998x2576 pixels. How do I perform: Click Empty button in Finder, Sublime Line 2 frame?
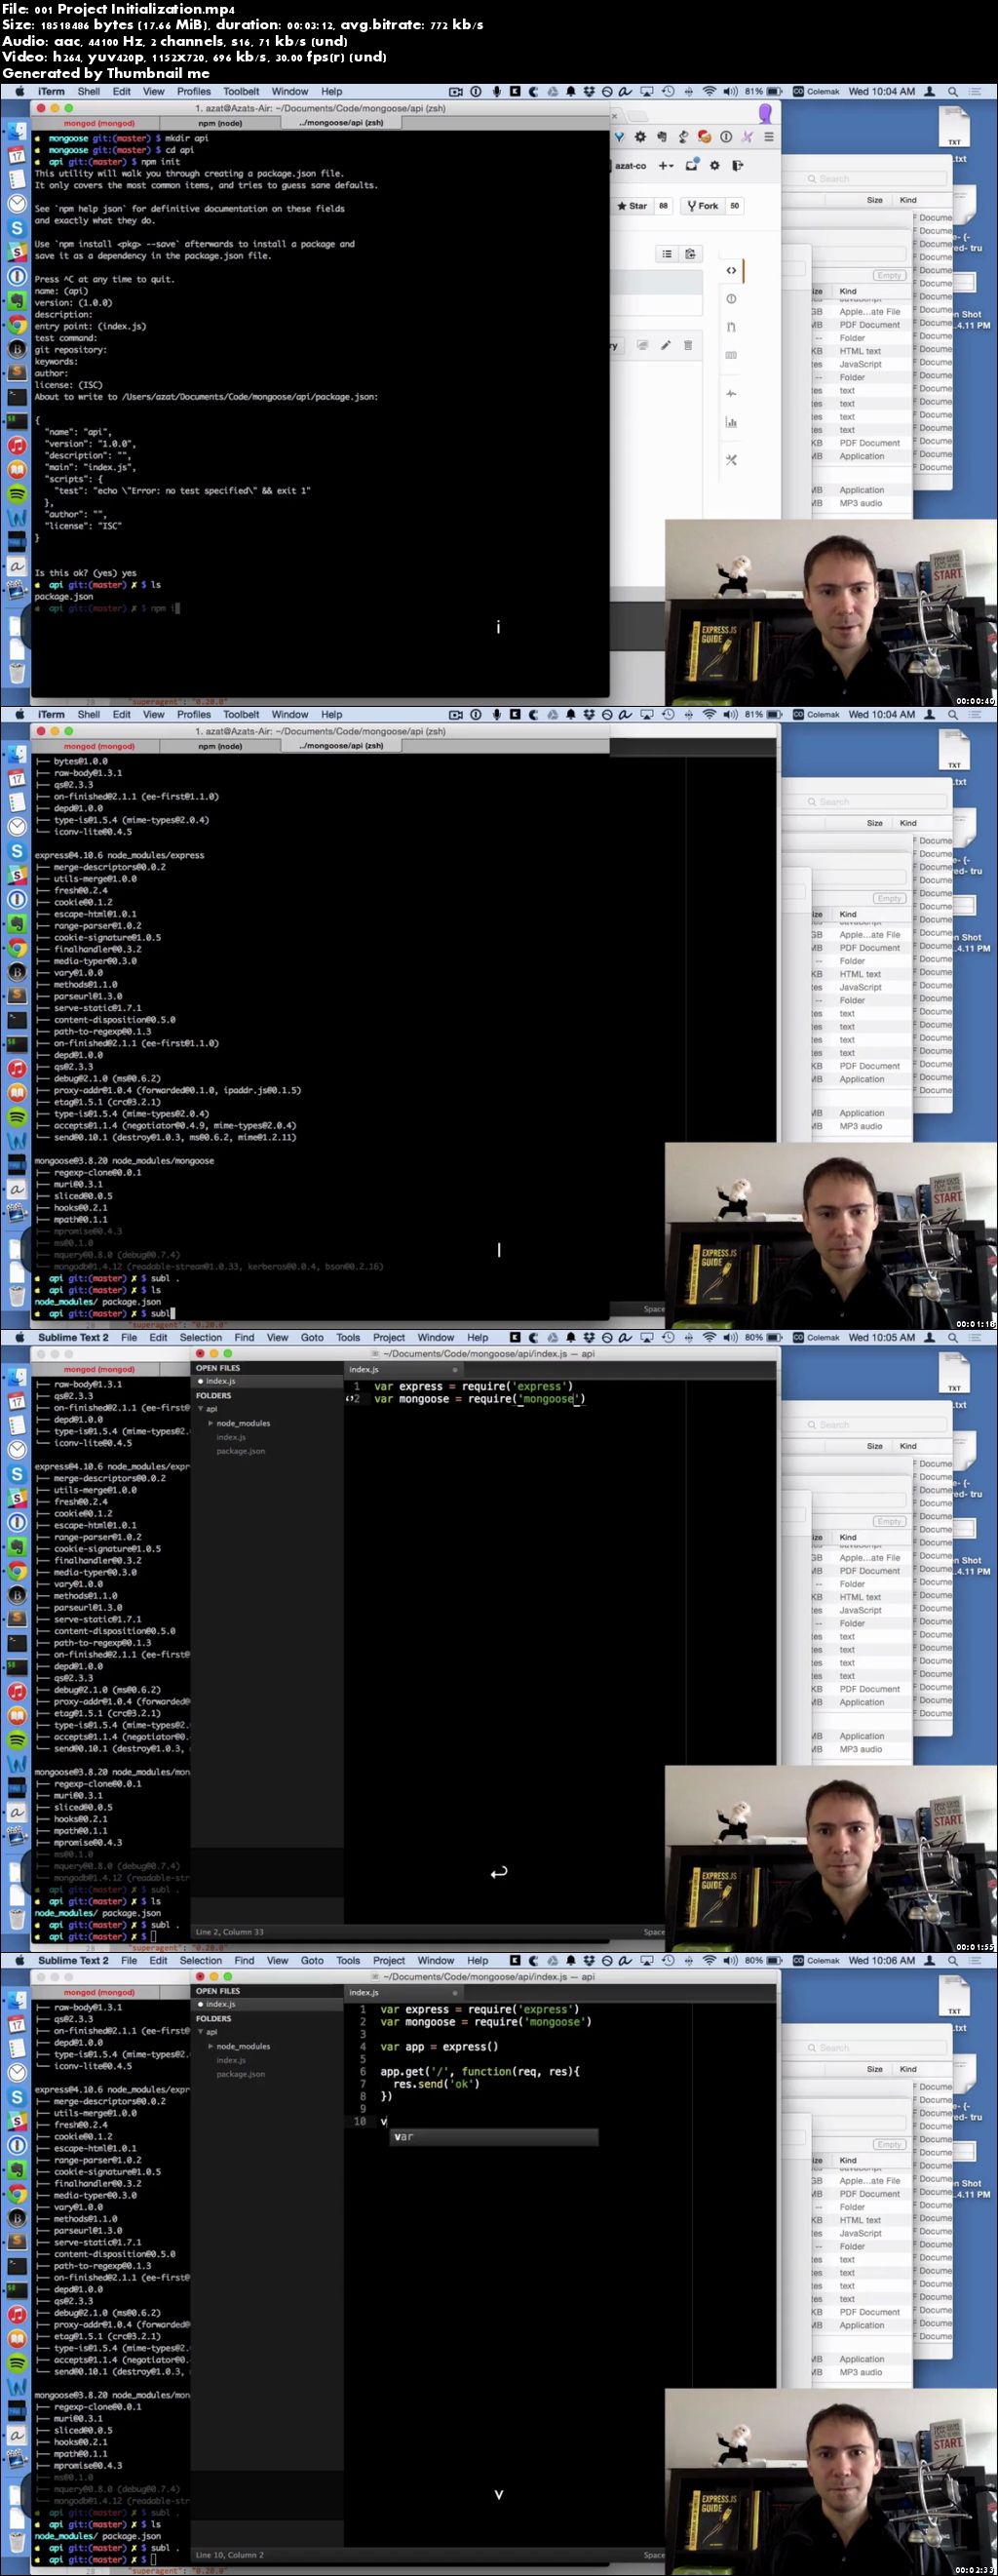[x=889, y=1521]
